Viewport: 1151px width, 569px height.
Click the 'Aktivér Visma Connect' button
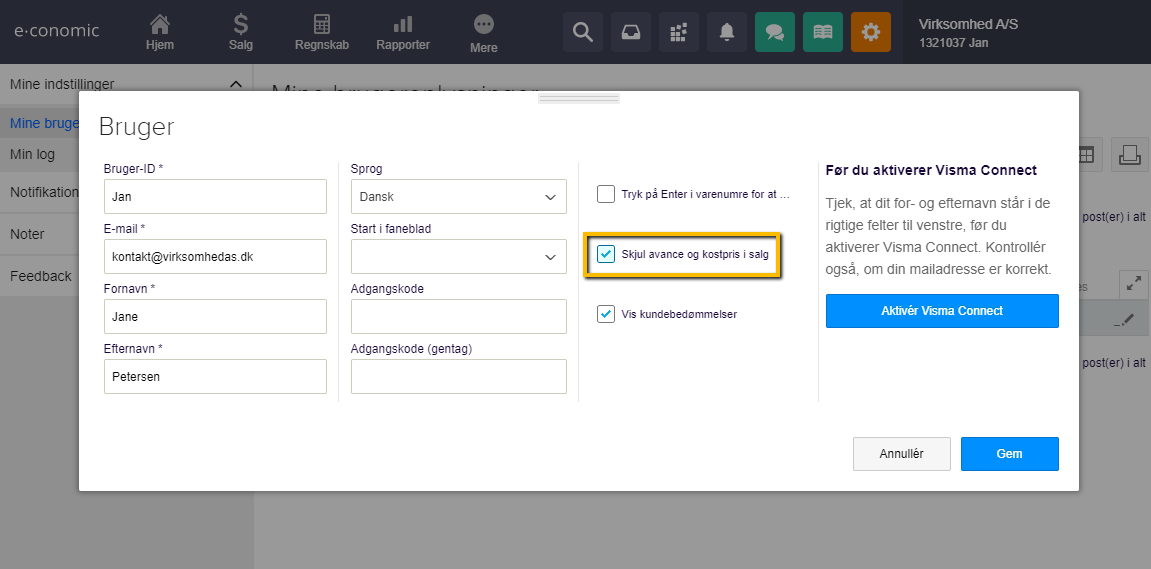942,311
